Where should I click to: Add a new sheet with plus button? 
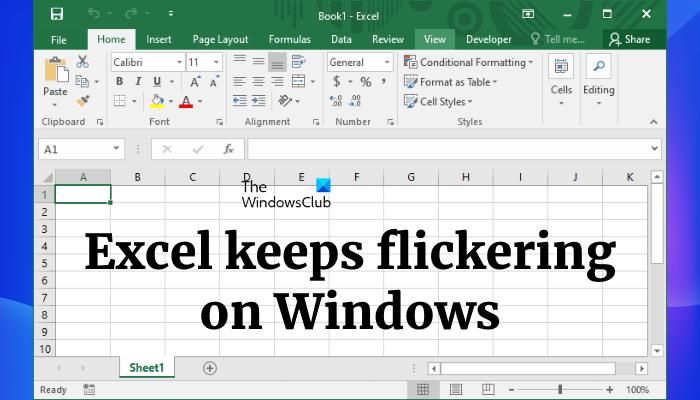[x=210, y=368]
